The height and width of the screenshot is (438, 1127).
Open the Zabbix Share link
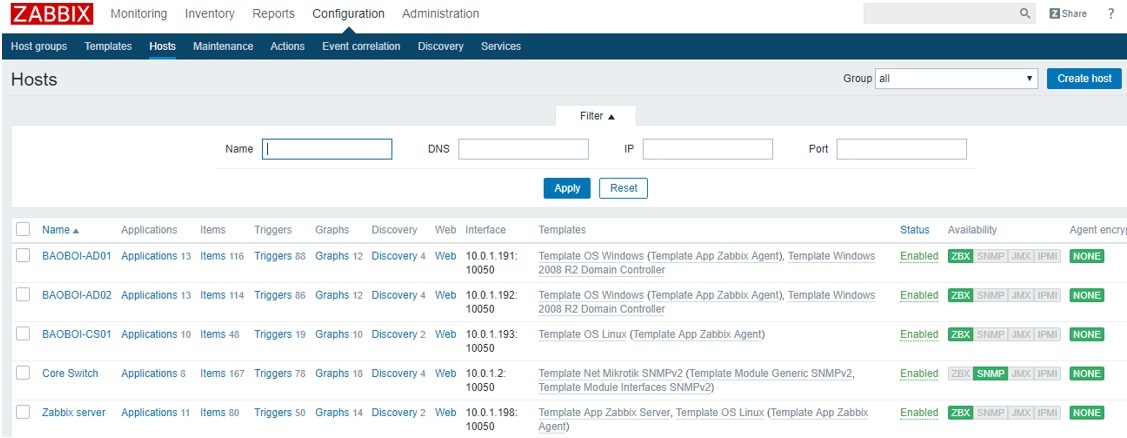pyautogui.click(x=1068, y=14)
